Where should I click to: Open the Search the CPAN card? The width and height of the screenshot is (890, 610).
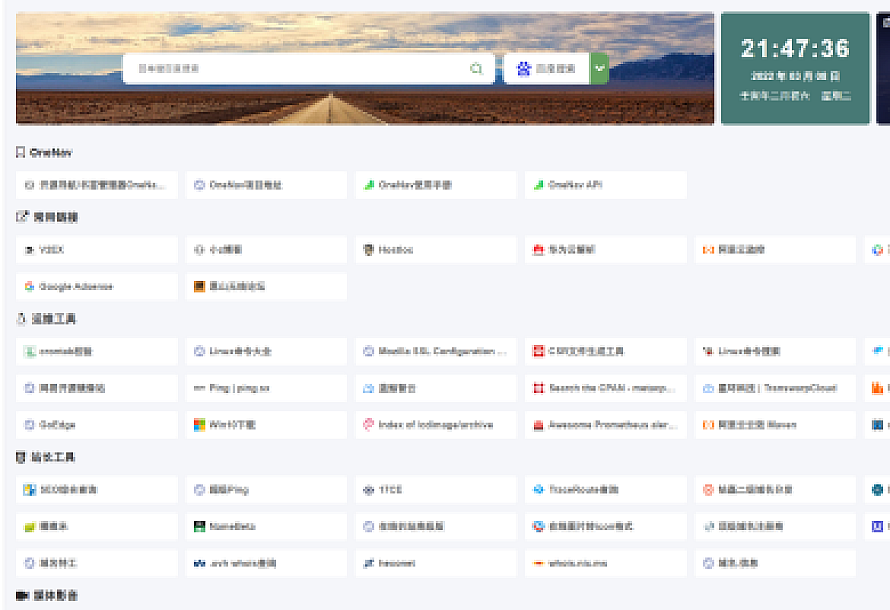[606, 388]
